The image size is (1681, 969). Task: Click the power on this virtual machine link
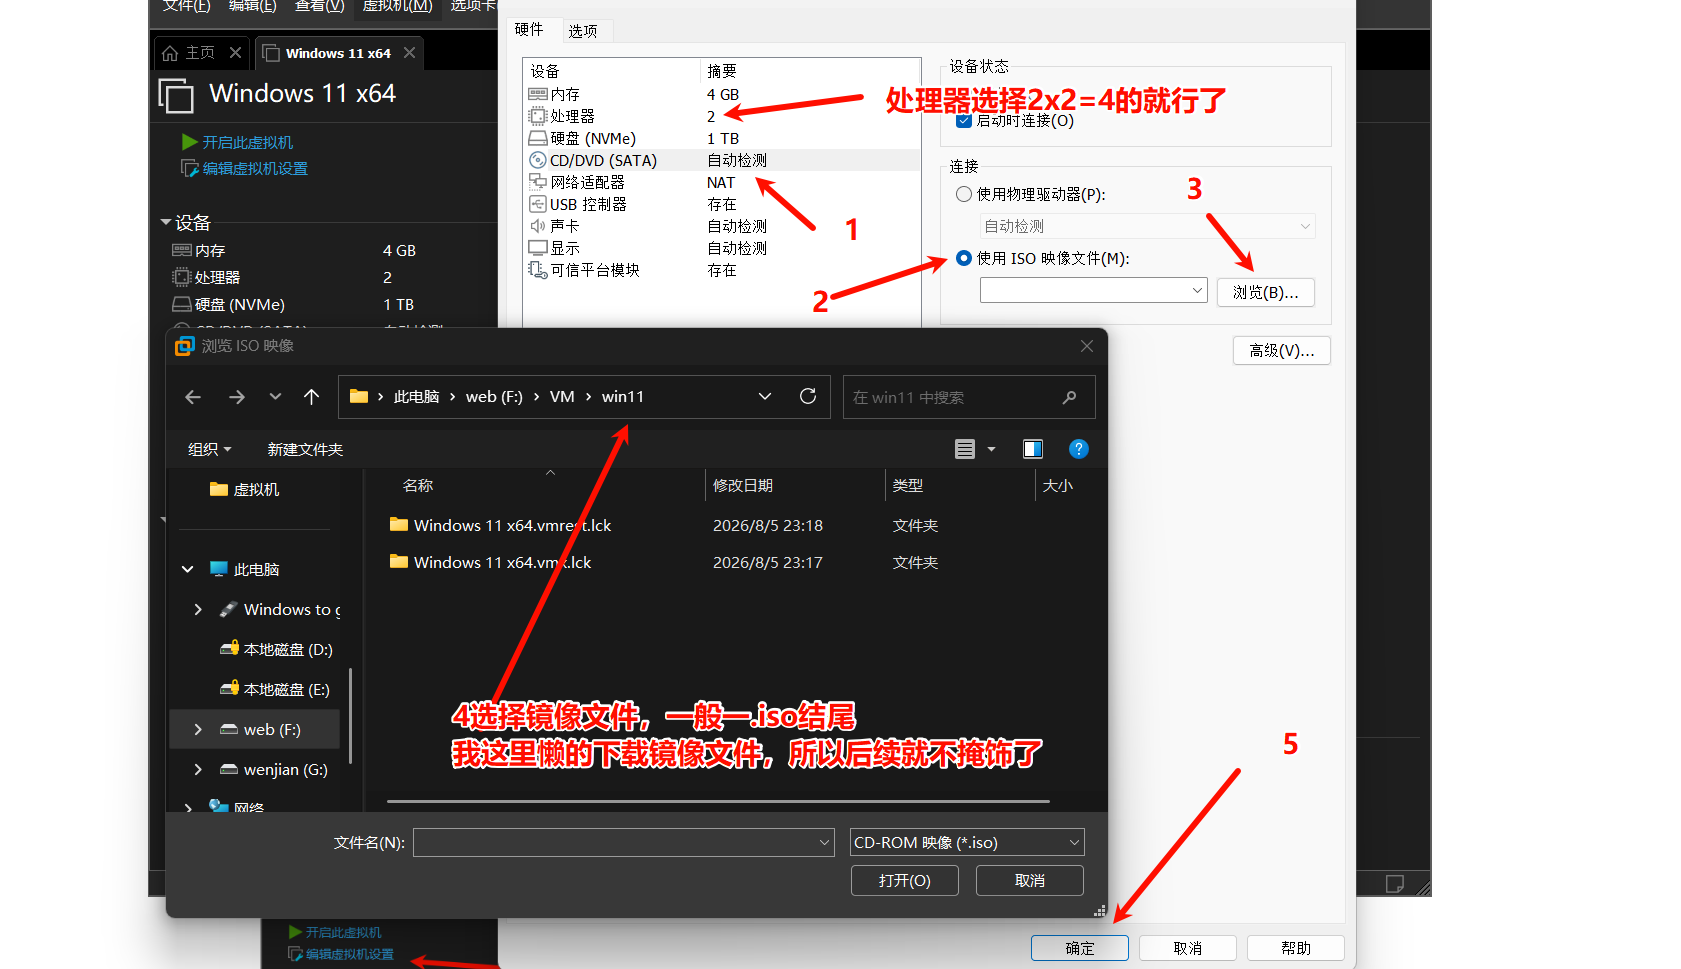[x=248, y=142]
